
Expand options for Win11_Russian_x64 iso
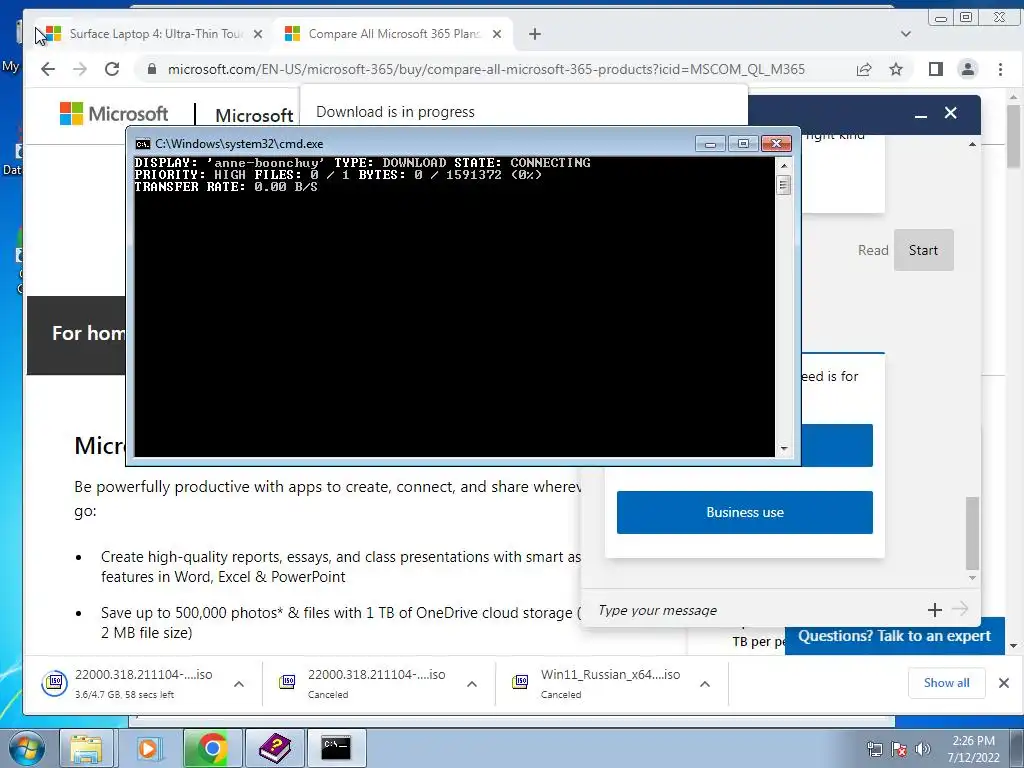[705, 684]
